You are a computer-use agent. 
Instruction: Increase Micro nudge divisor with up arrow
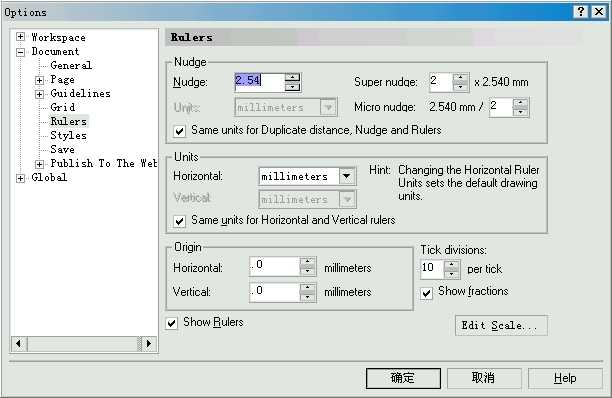click(x=521, y=103)
